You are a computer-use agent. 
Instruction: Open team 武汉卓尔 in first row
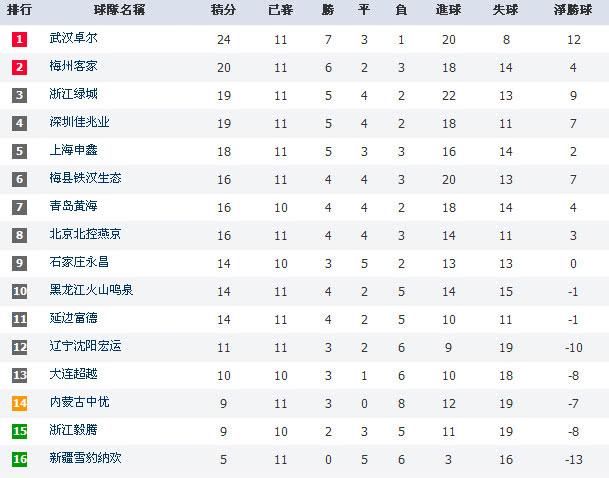pos(73,39)
